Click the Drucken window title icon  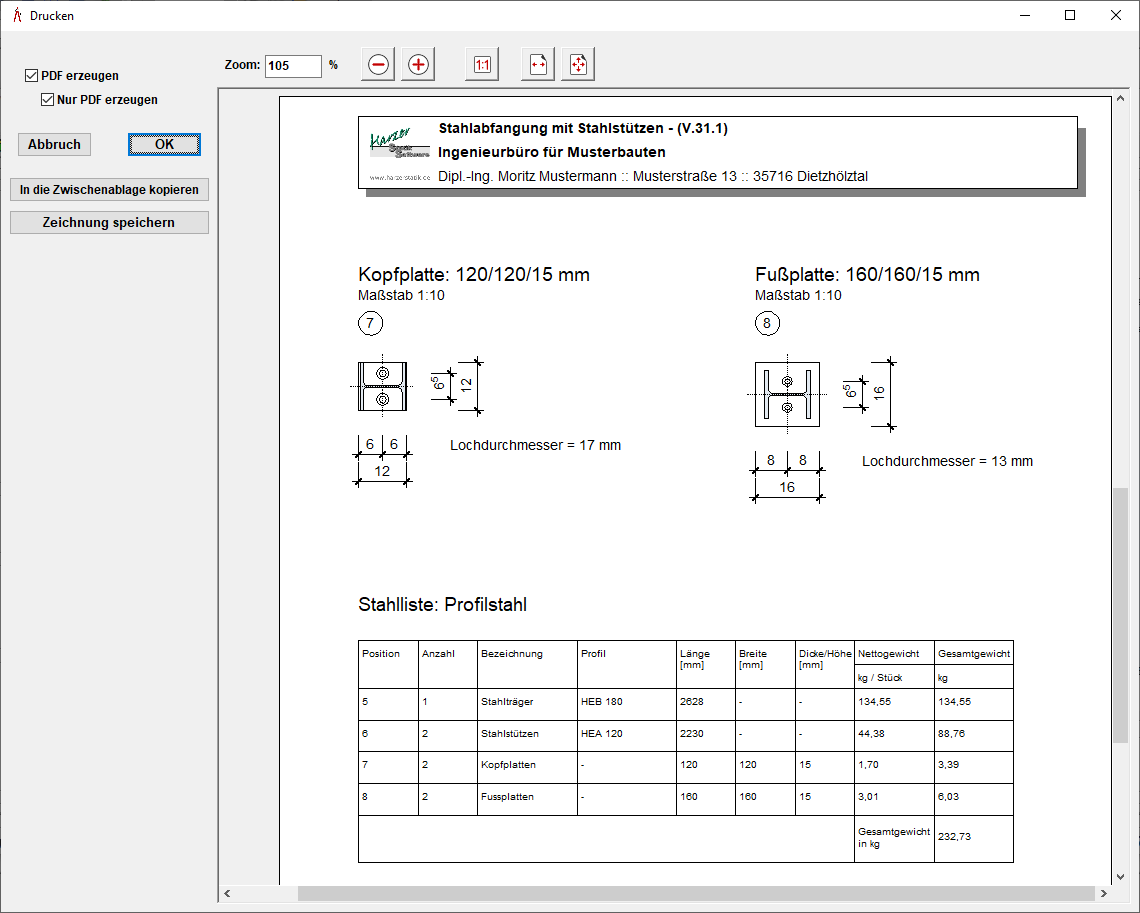pos(16,15)
